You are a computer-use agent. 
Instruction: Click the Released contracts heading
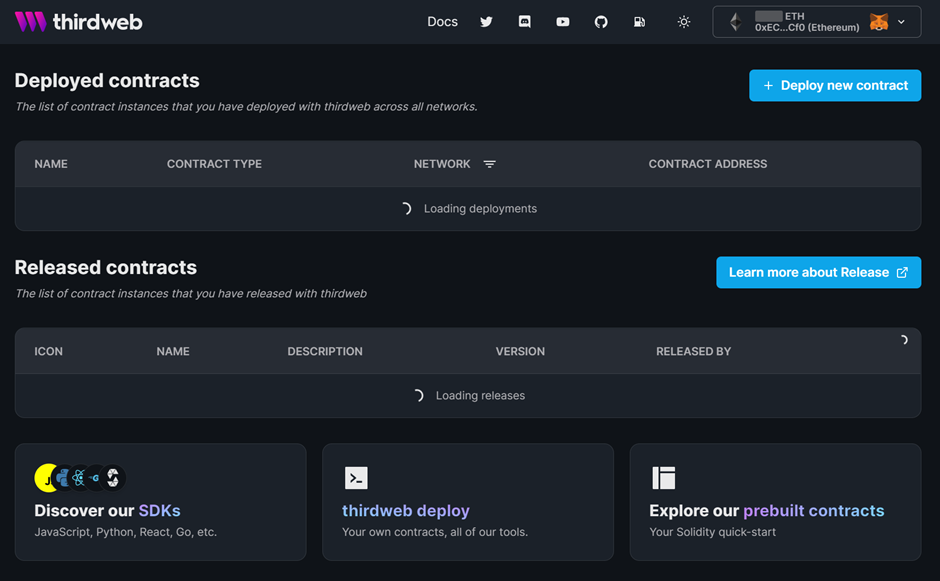click(106, 267)
